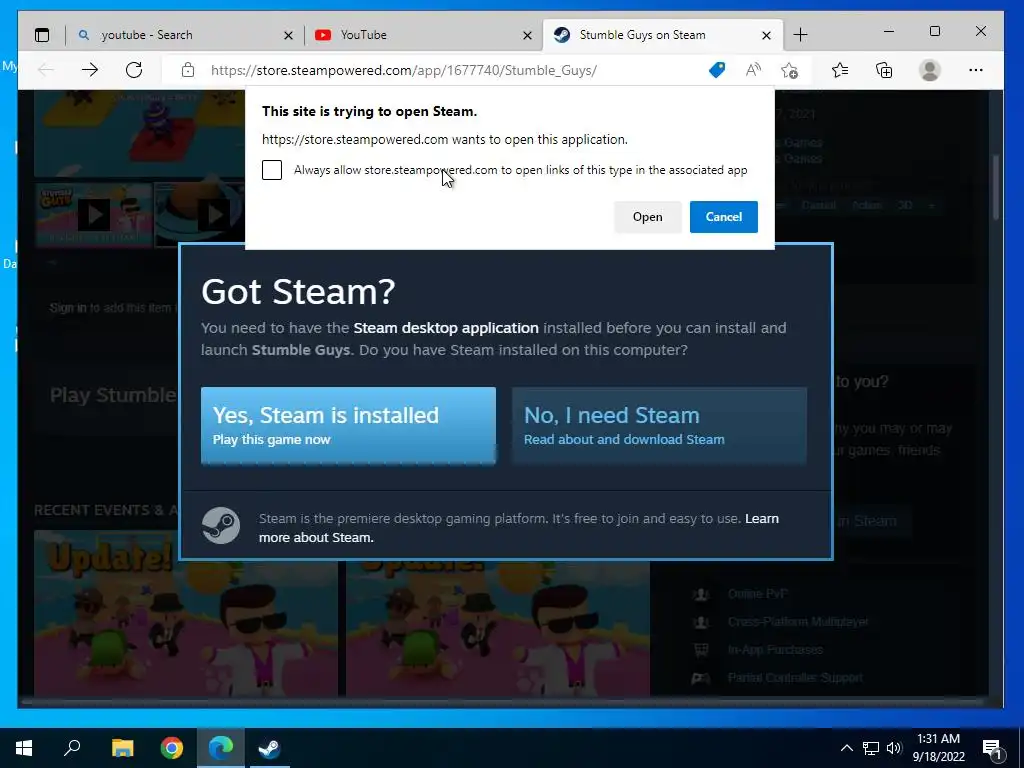The width and height of the screenshot is (1024, 768).
Task: Click the Steam logo in the dialog footer
Action: (x=221, y=526)
